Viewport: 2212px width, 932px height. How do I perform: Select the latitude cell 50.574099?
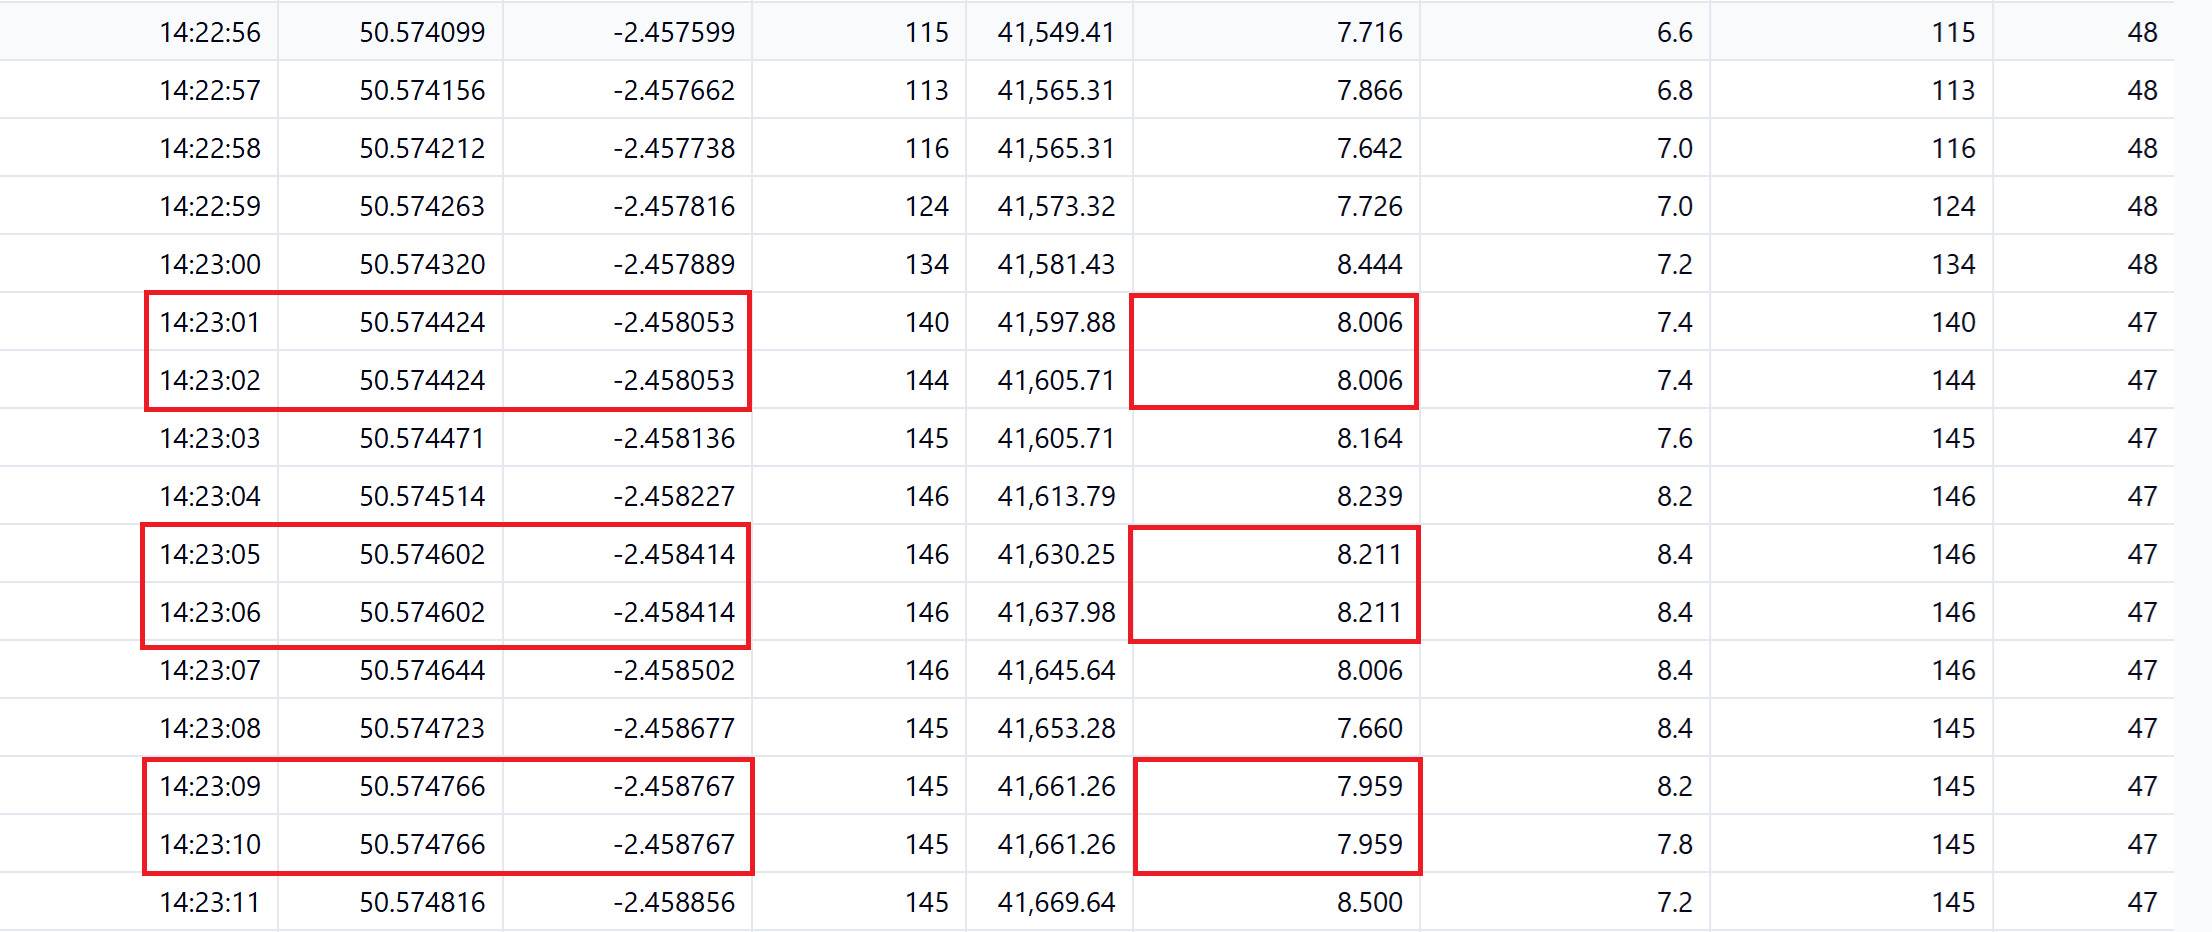pos(421,32)
